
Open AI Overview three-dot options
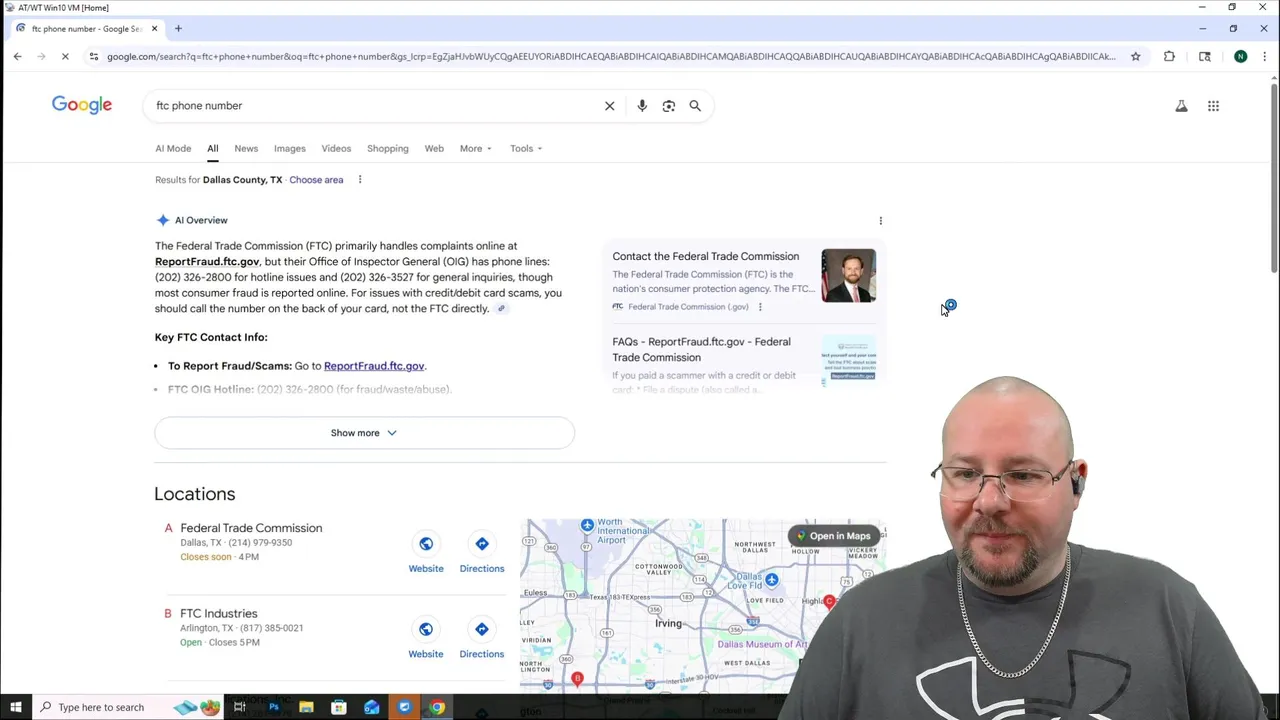click(880, 221)
